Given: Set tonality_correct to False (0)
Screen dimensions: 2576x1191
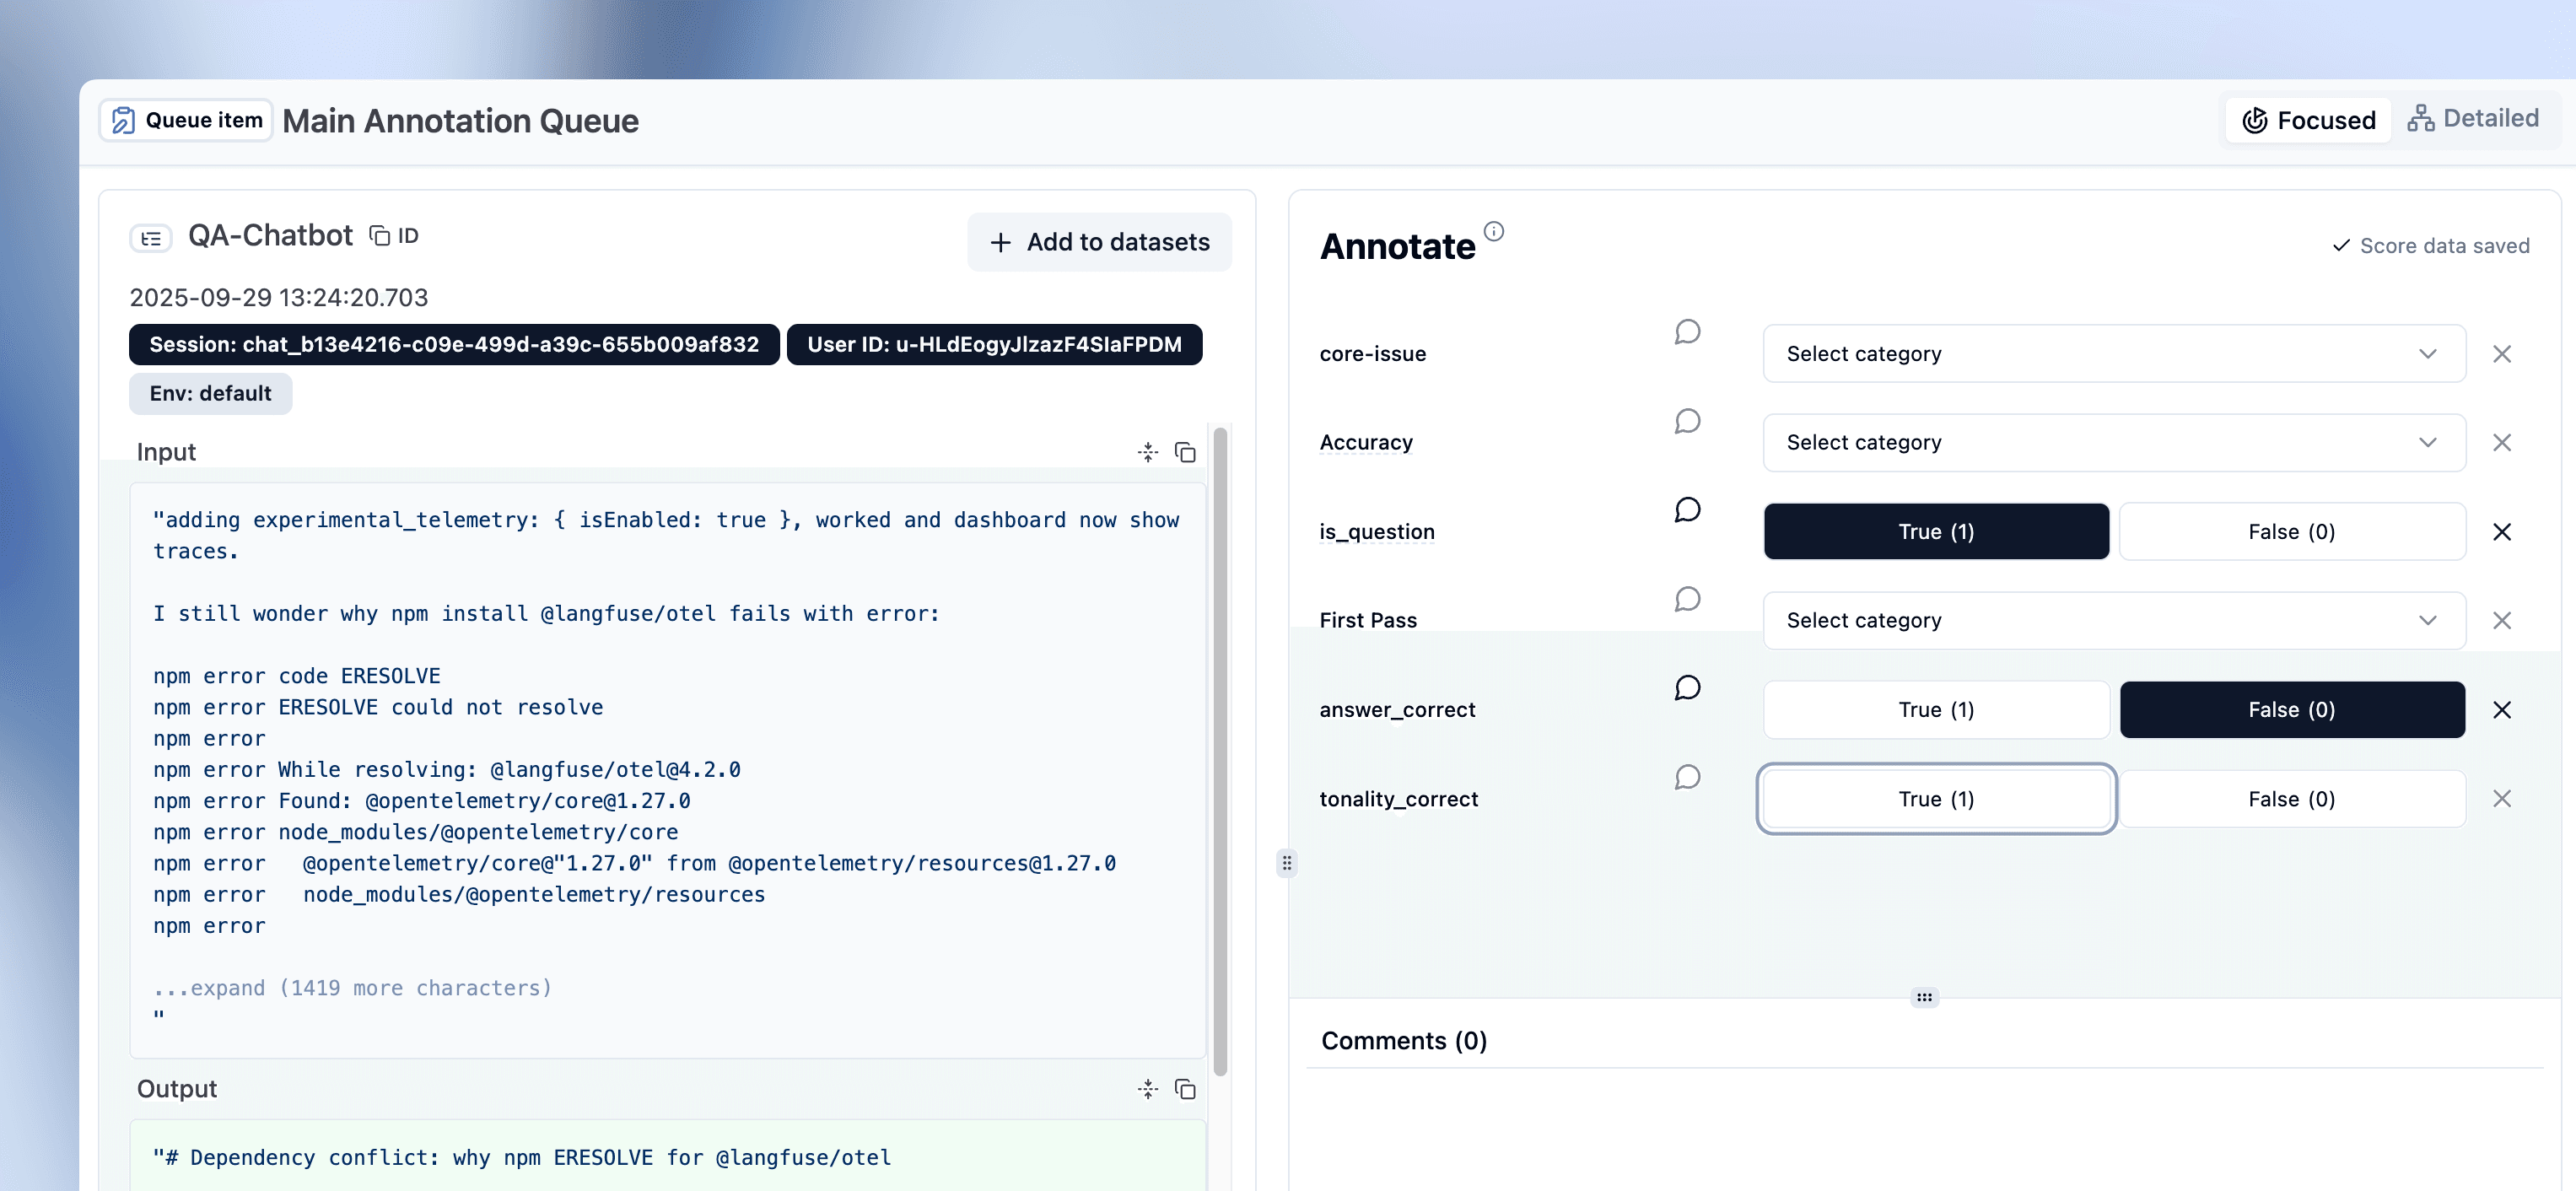Looking at the screenshot, I should tap(2291, 799).
